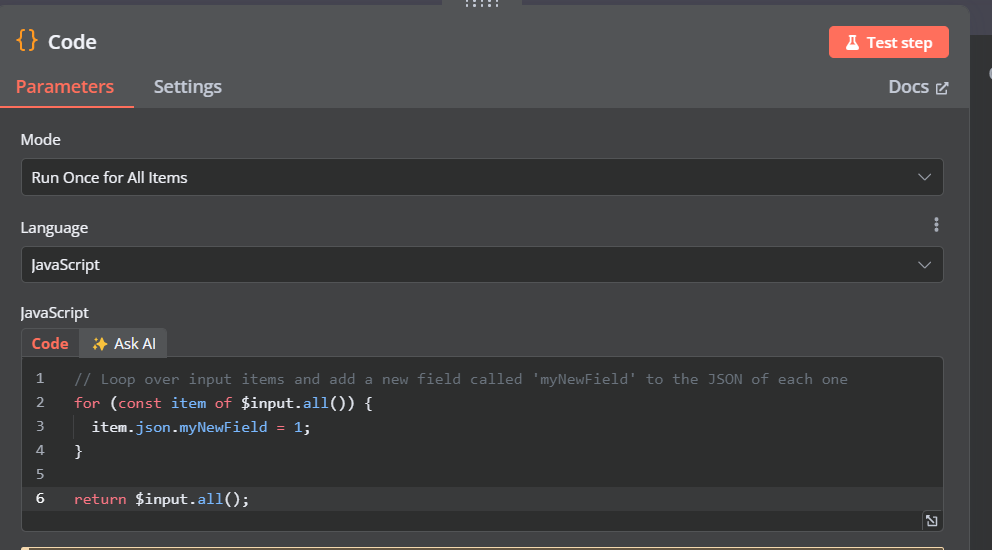Open the Docs external link
Image resolution: width=992 pixels, height=550 pixels.
tap(918, 87)
